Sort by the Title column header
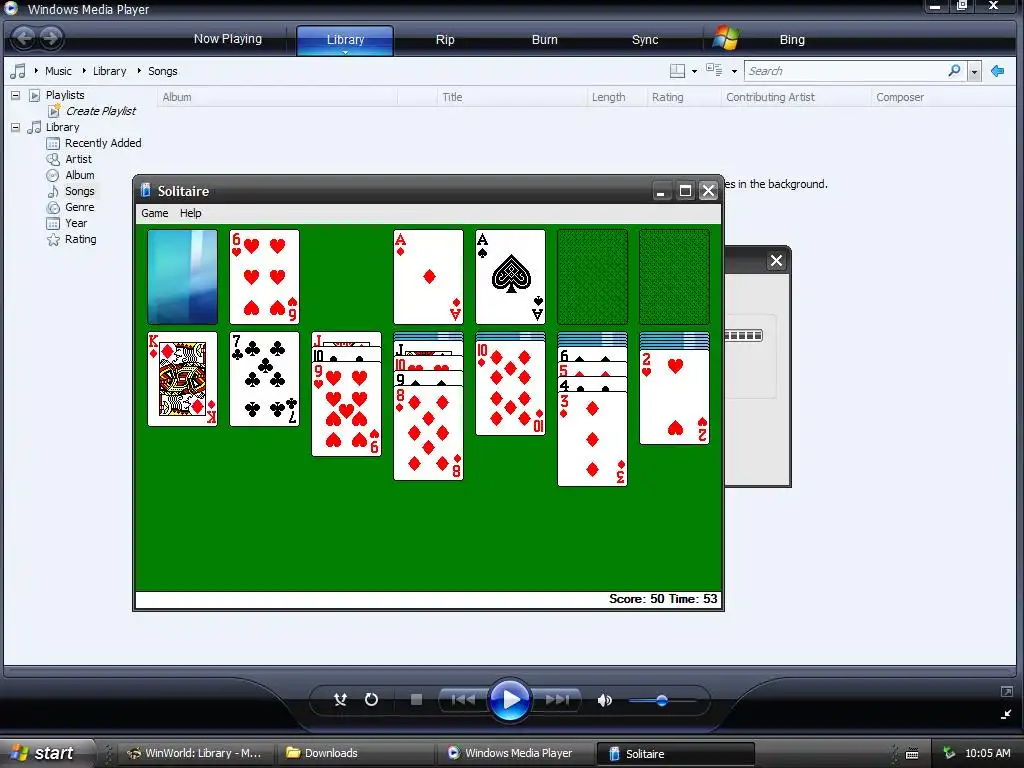 click(512, 97)
